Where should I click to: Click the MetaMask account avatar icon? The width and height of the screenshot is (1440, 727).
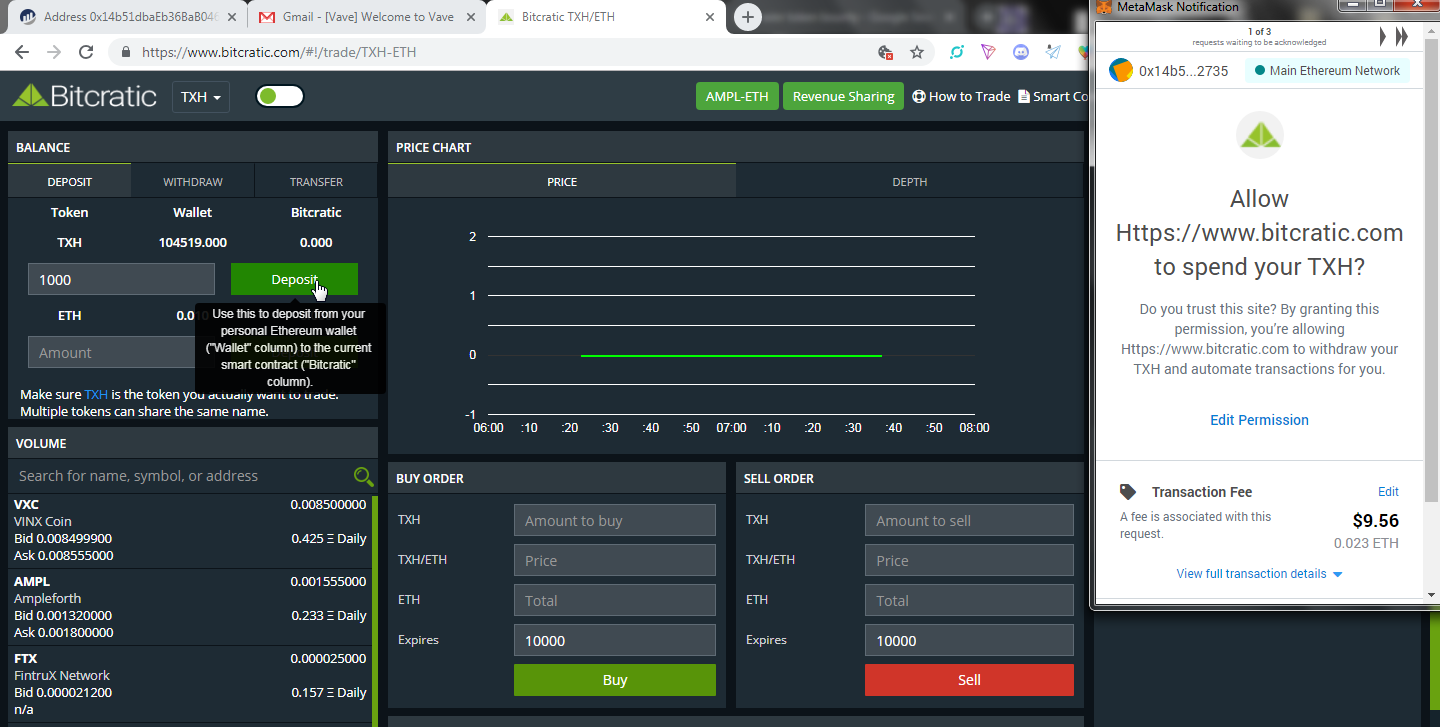(x=1121, y=71)
